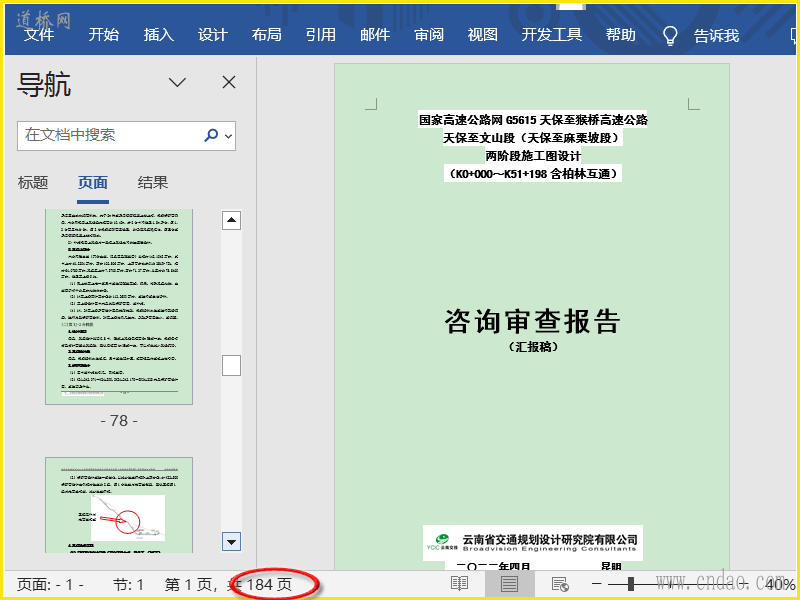The height and width of the screenshot is (600, 800).
Task: Expand the navigation pane options chevron
Action: [178, 82]
